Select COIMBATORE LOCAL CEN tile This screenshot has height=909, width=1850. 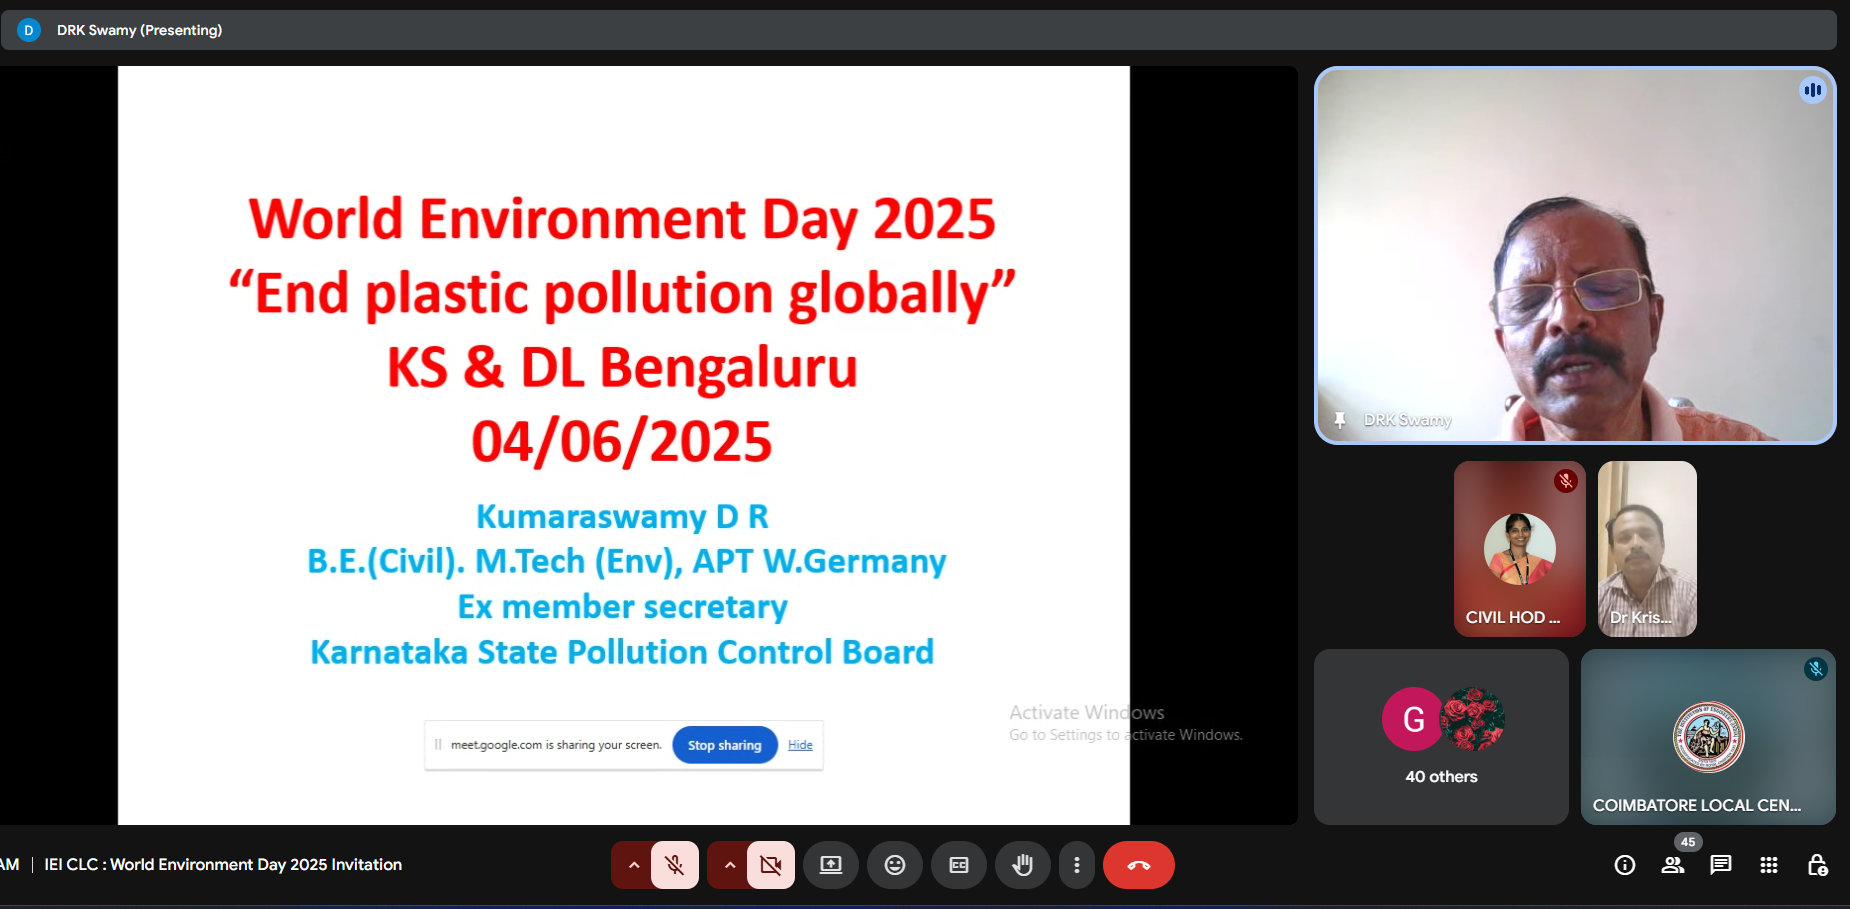click(1708, 737)
